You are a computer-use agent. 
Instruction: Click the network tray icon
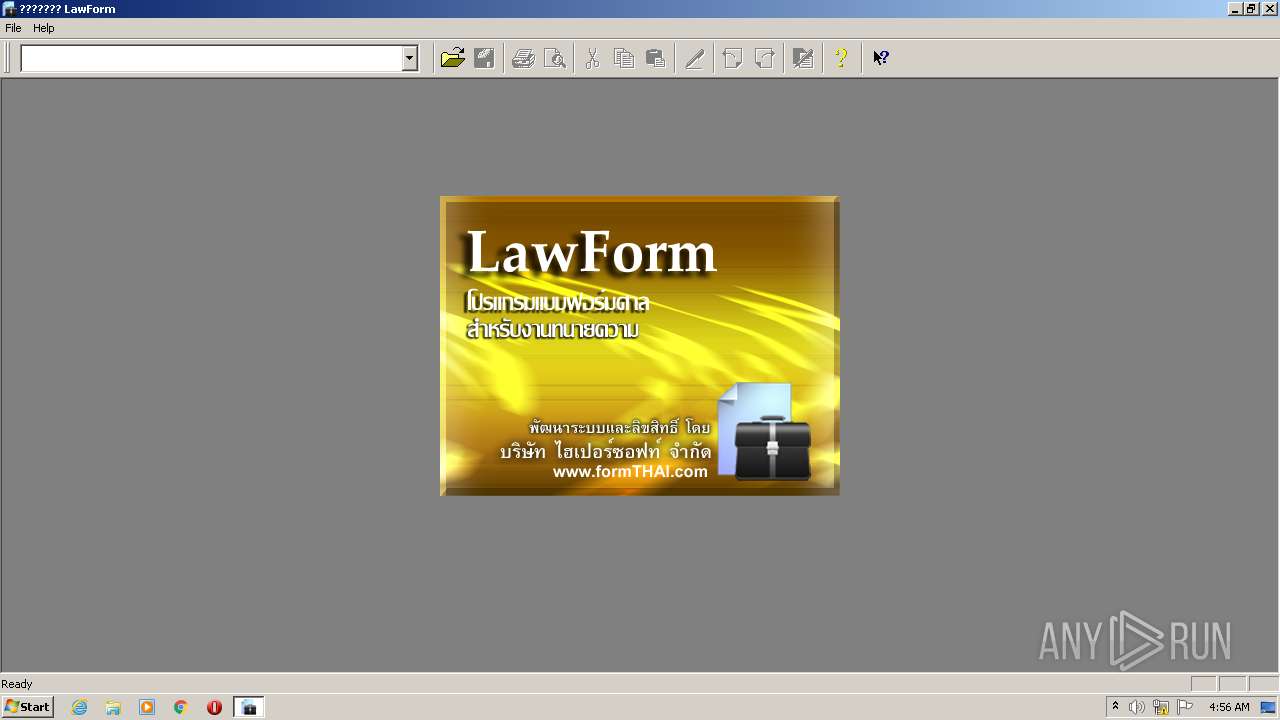coord(1161,707)
